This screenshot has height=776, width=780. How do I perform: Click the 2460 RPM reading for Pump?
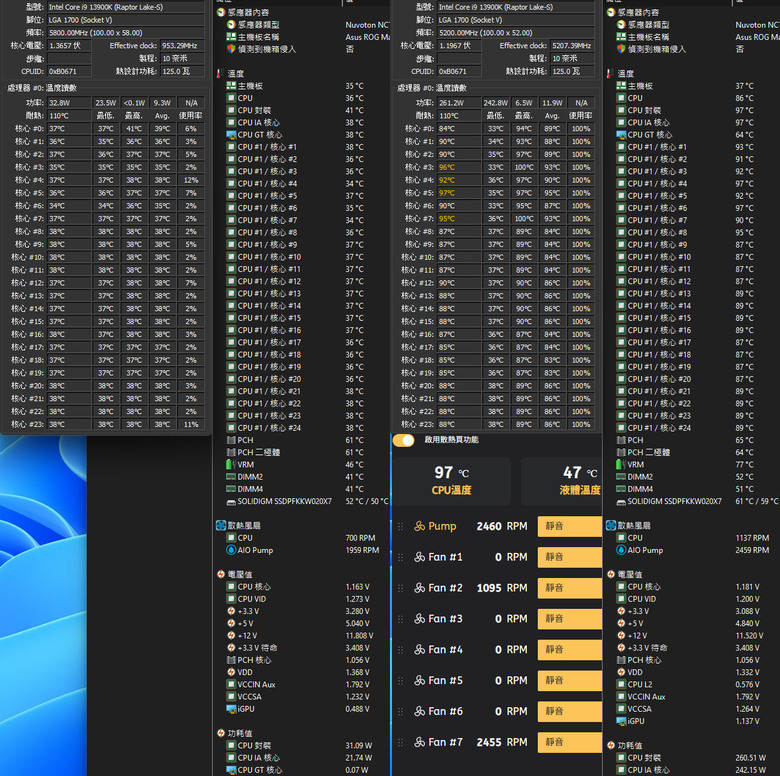tap(501, 526)
